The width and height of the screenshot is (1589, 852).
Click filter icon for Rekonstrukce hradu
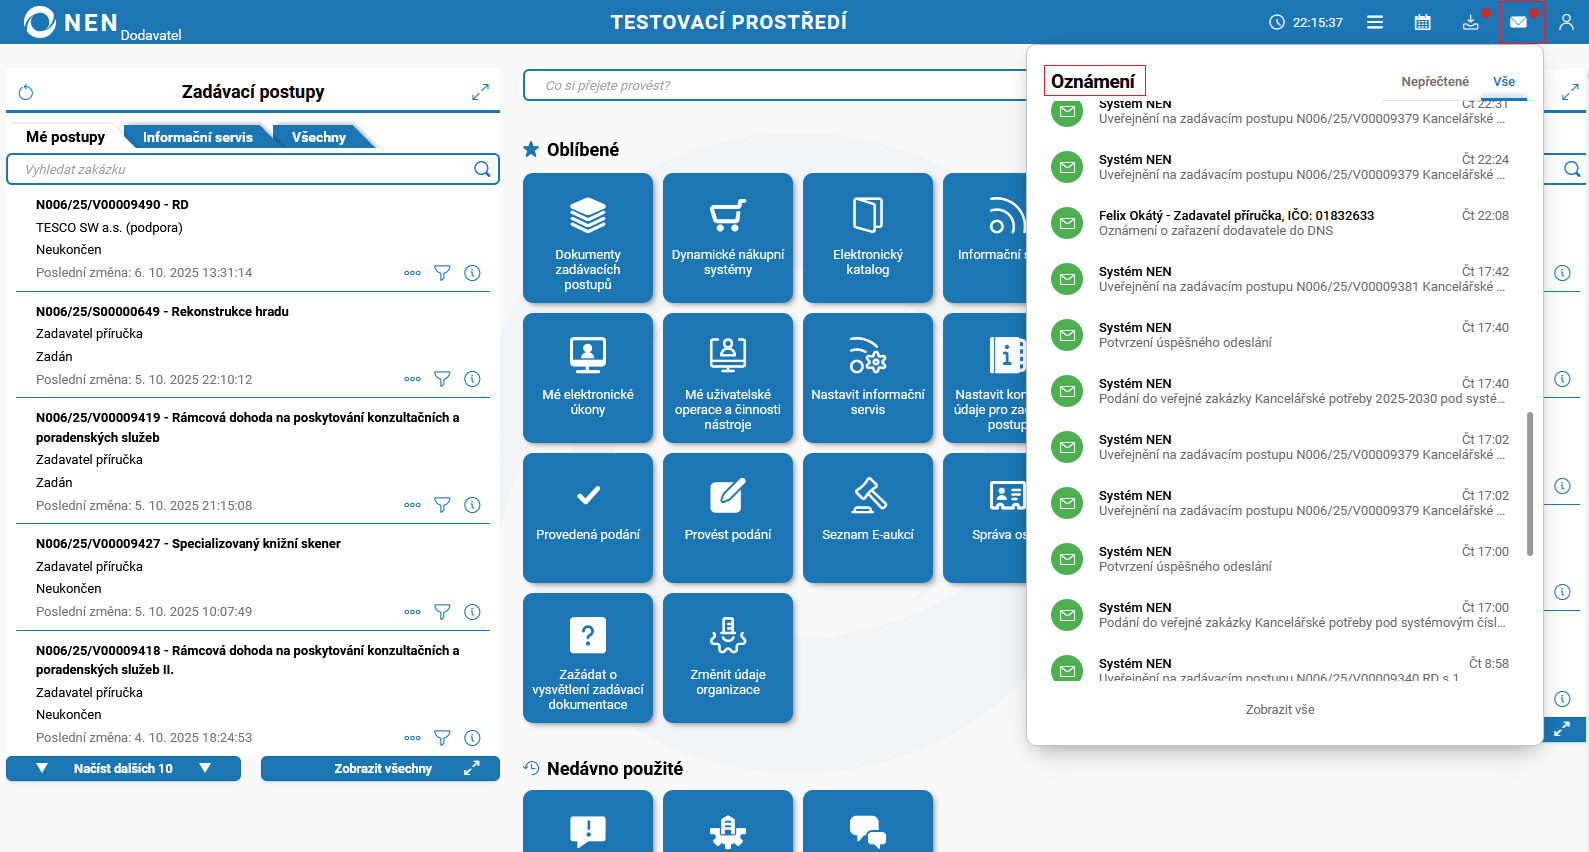pyautogui.click(x=442, y=379)
